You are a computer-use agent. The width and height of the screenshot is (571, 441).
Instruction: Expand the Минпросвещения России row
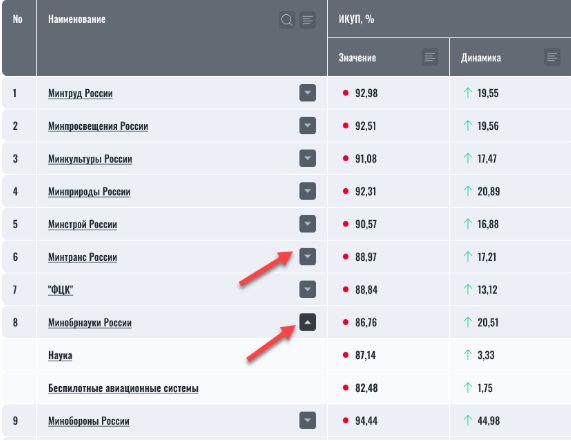point(308,126)
